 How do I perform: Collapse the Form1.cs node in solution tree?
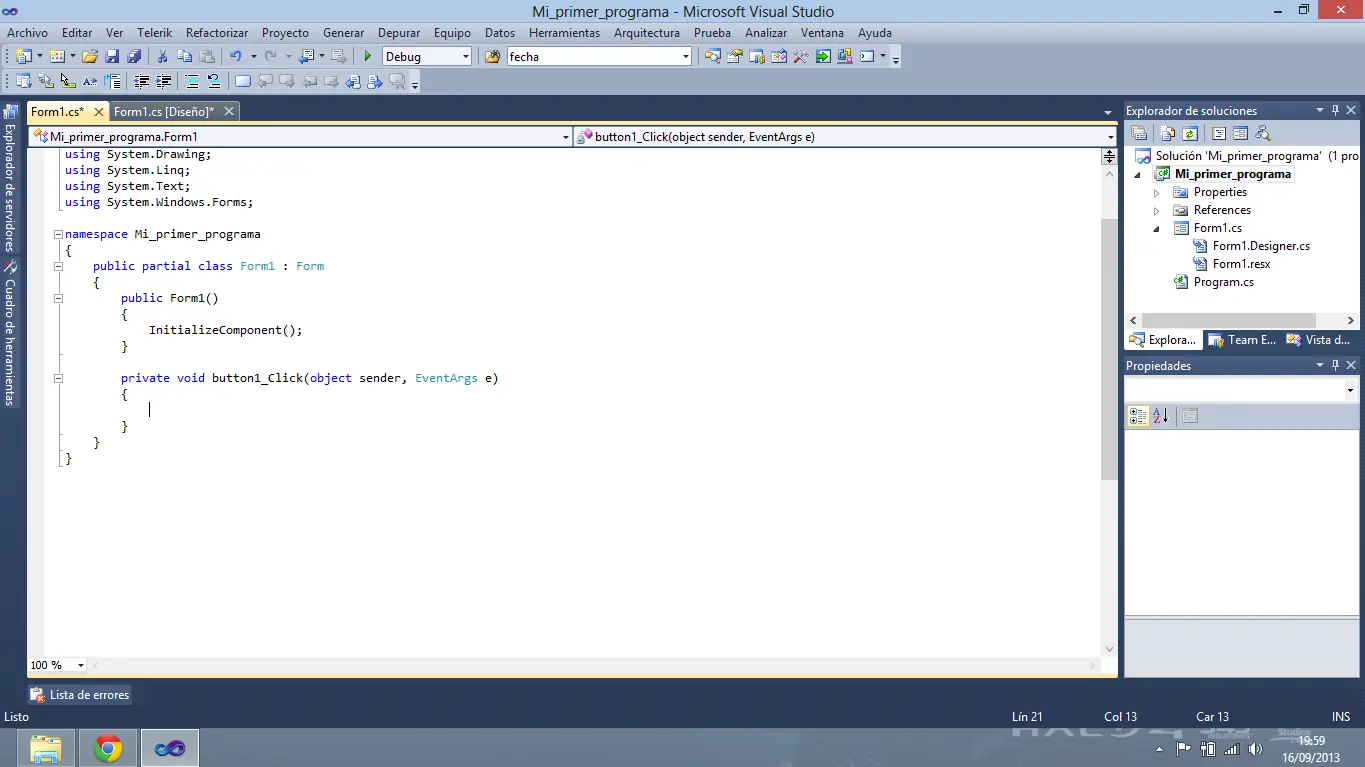(1157, 228)
